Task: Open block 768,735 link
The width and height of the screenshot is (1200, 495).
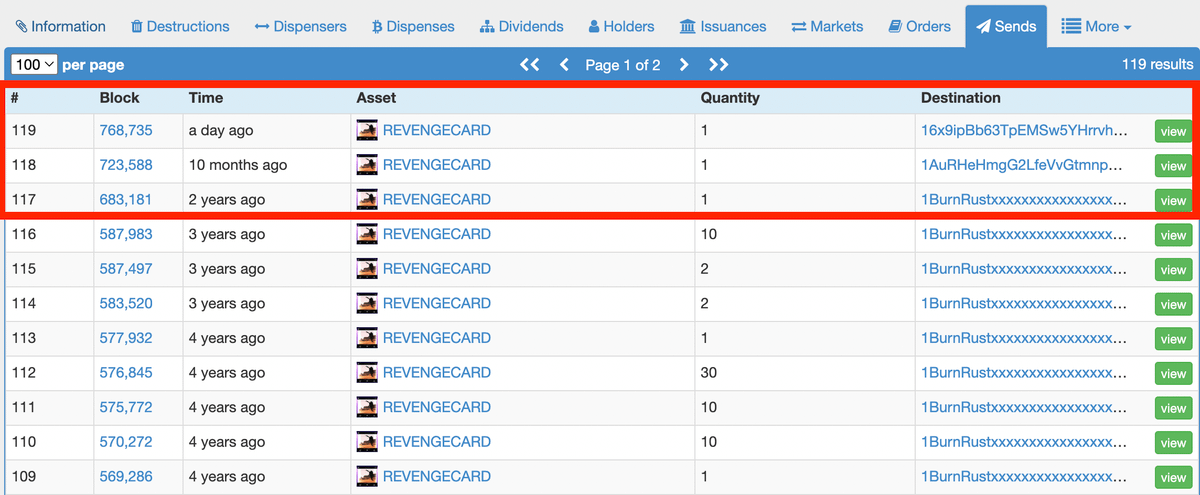Action: (x=126, y=131)
